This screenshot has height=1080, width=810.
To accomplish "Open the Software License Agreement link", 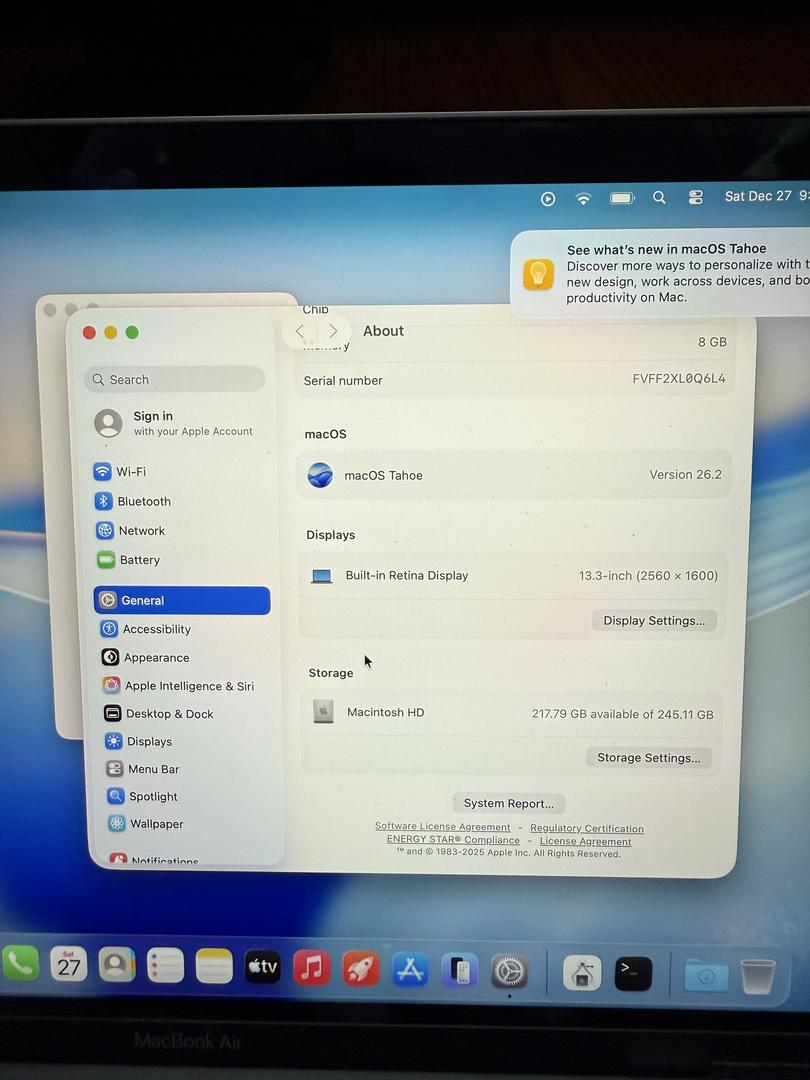I will [x=442, y=827].
